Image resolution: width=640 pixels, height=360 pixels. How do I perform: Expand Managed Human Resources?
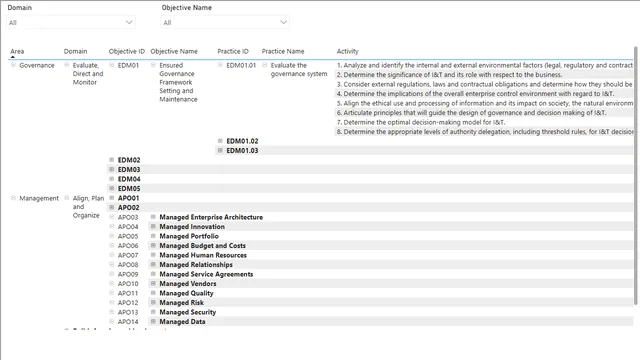tap(153, 255)
